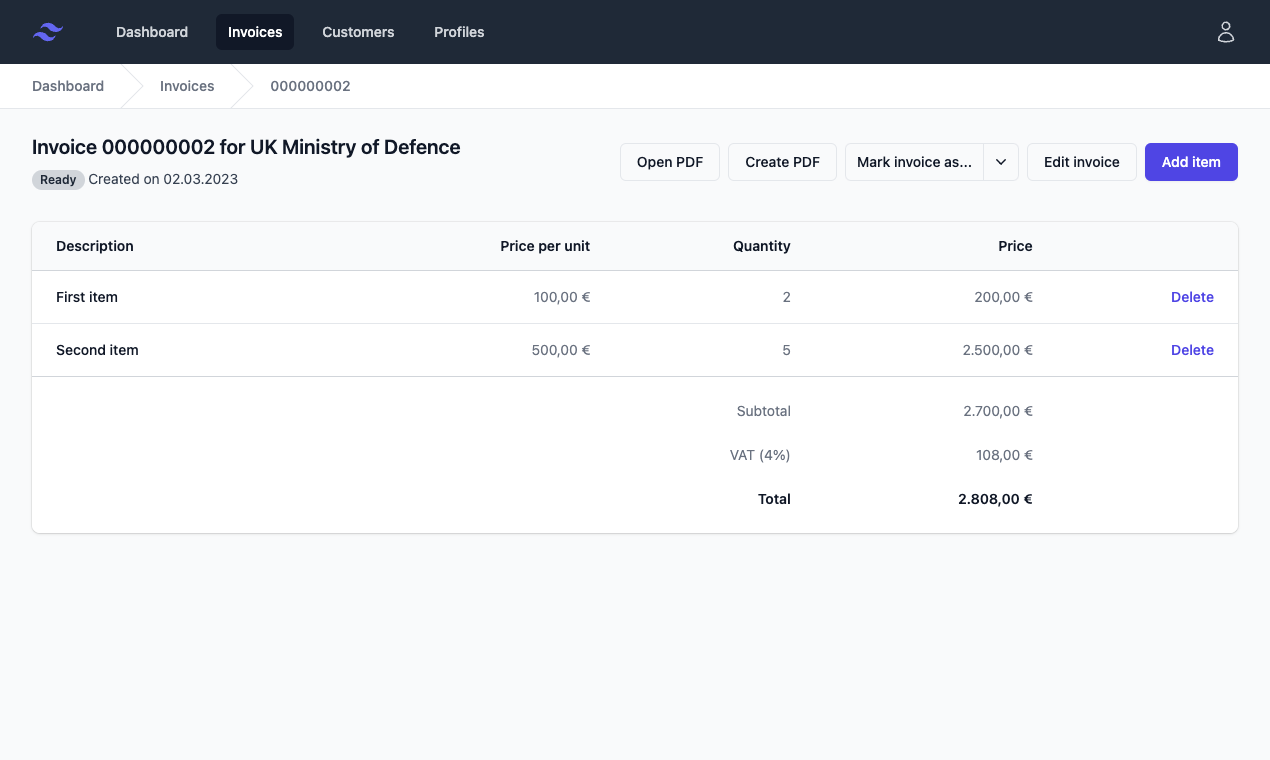This screenshot has width=1270, height=760.
Task: Expand the Mark invoice as chevron arrow
Action: 1001,162
